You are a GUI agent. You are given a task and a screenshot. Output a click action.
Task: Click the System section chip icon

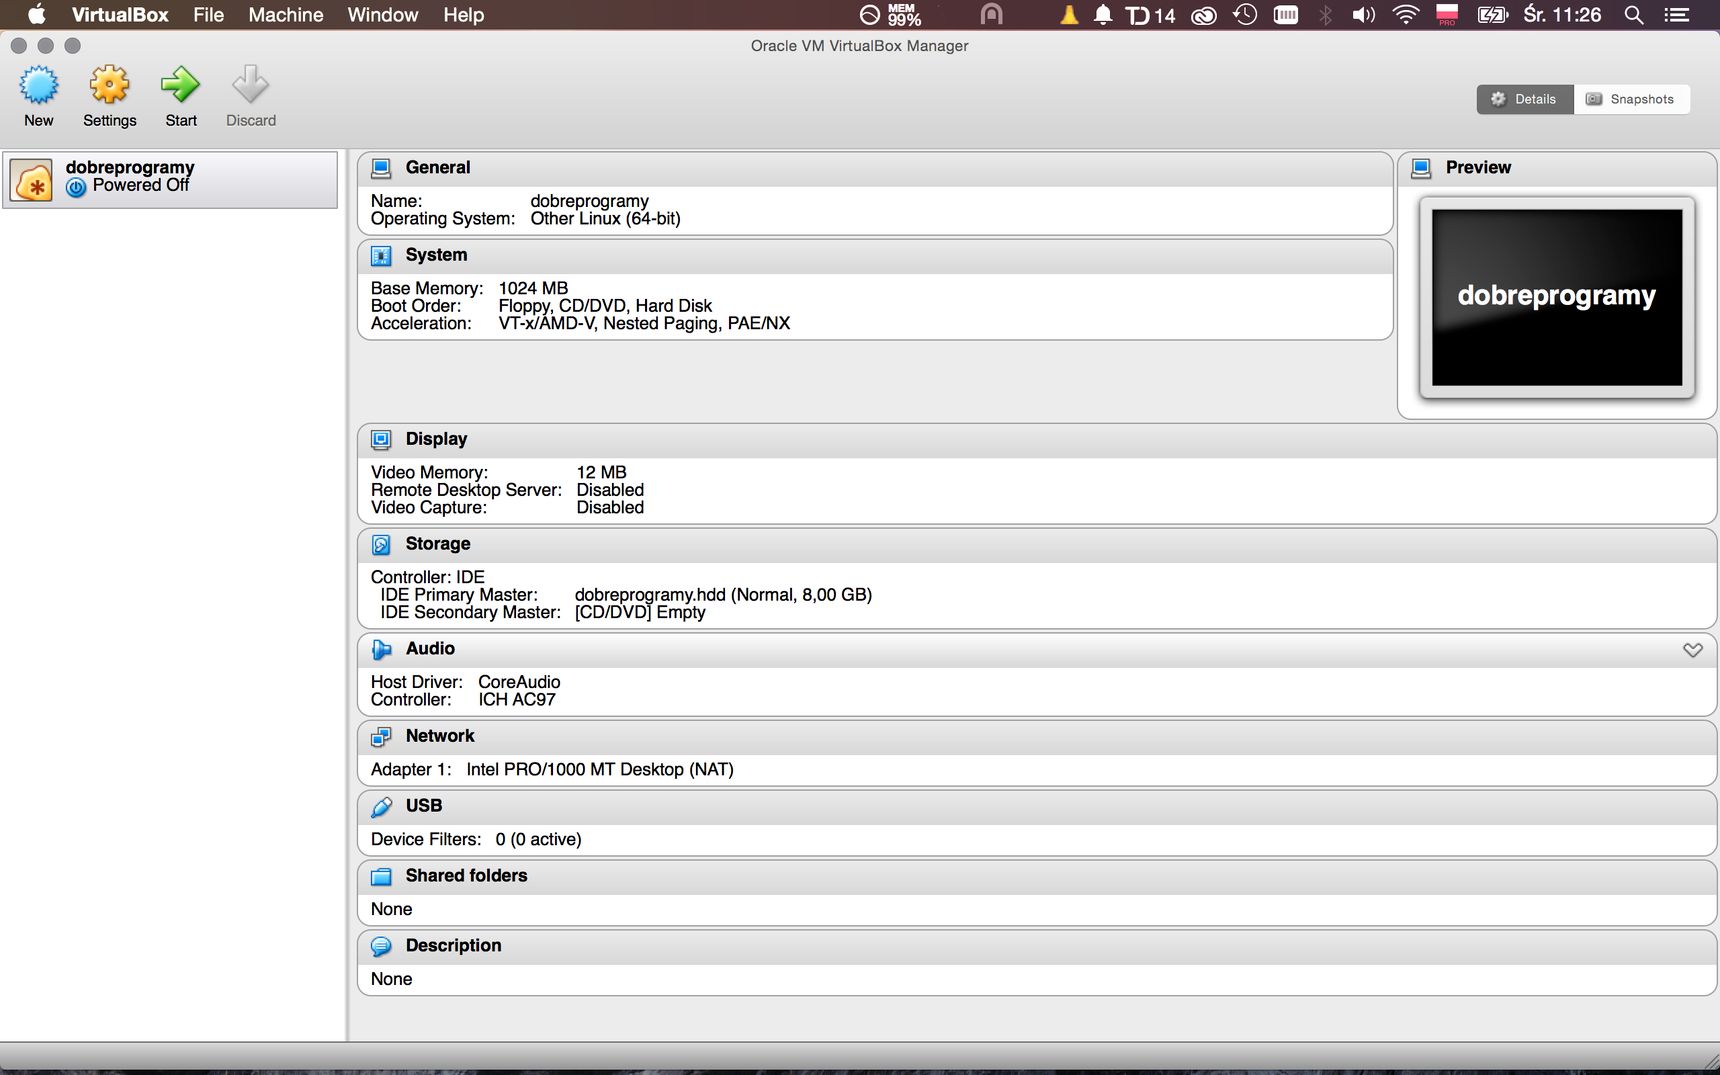click(381, 256)
